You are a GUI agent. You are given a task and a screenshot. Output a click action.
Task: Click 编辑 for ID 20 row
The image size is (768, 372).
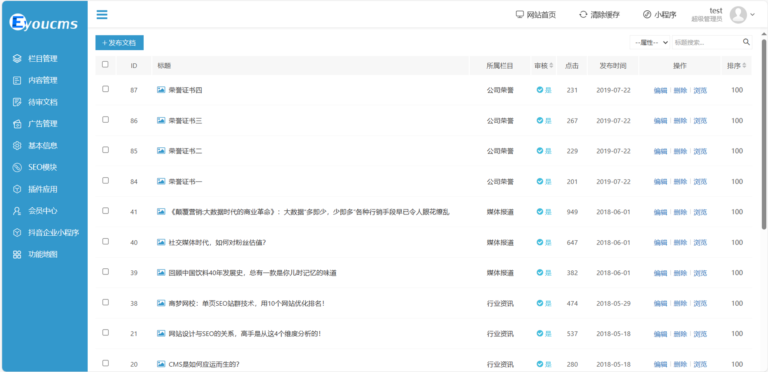660,365
